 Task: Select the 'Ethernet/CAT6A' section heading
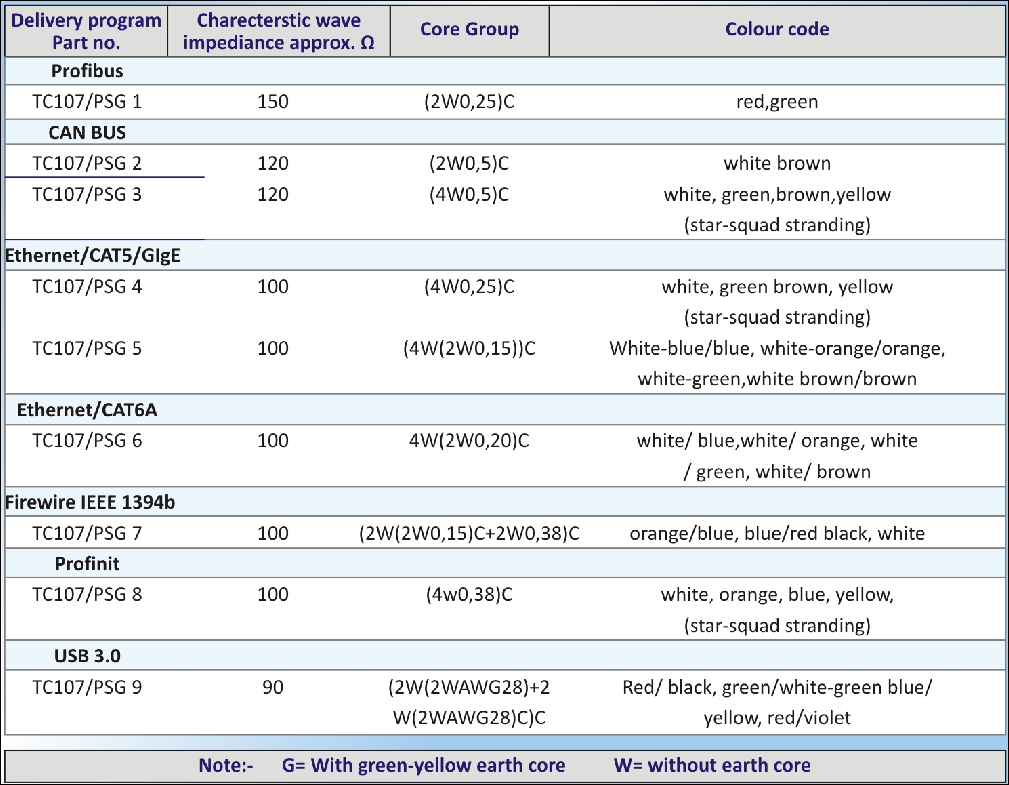coord(87,410)
